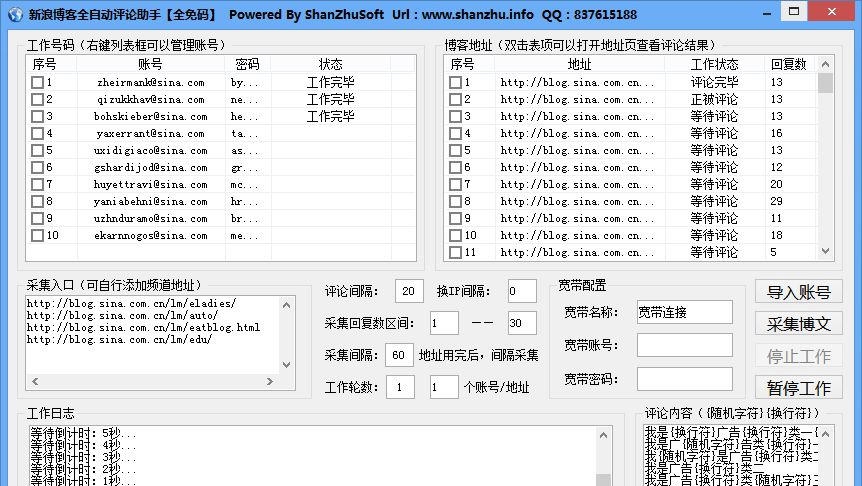The height and width of the screenshot is (486, 862).
Task: Click the 地址 column header in blog list
Action: [x=579, y=64]
